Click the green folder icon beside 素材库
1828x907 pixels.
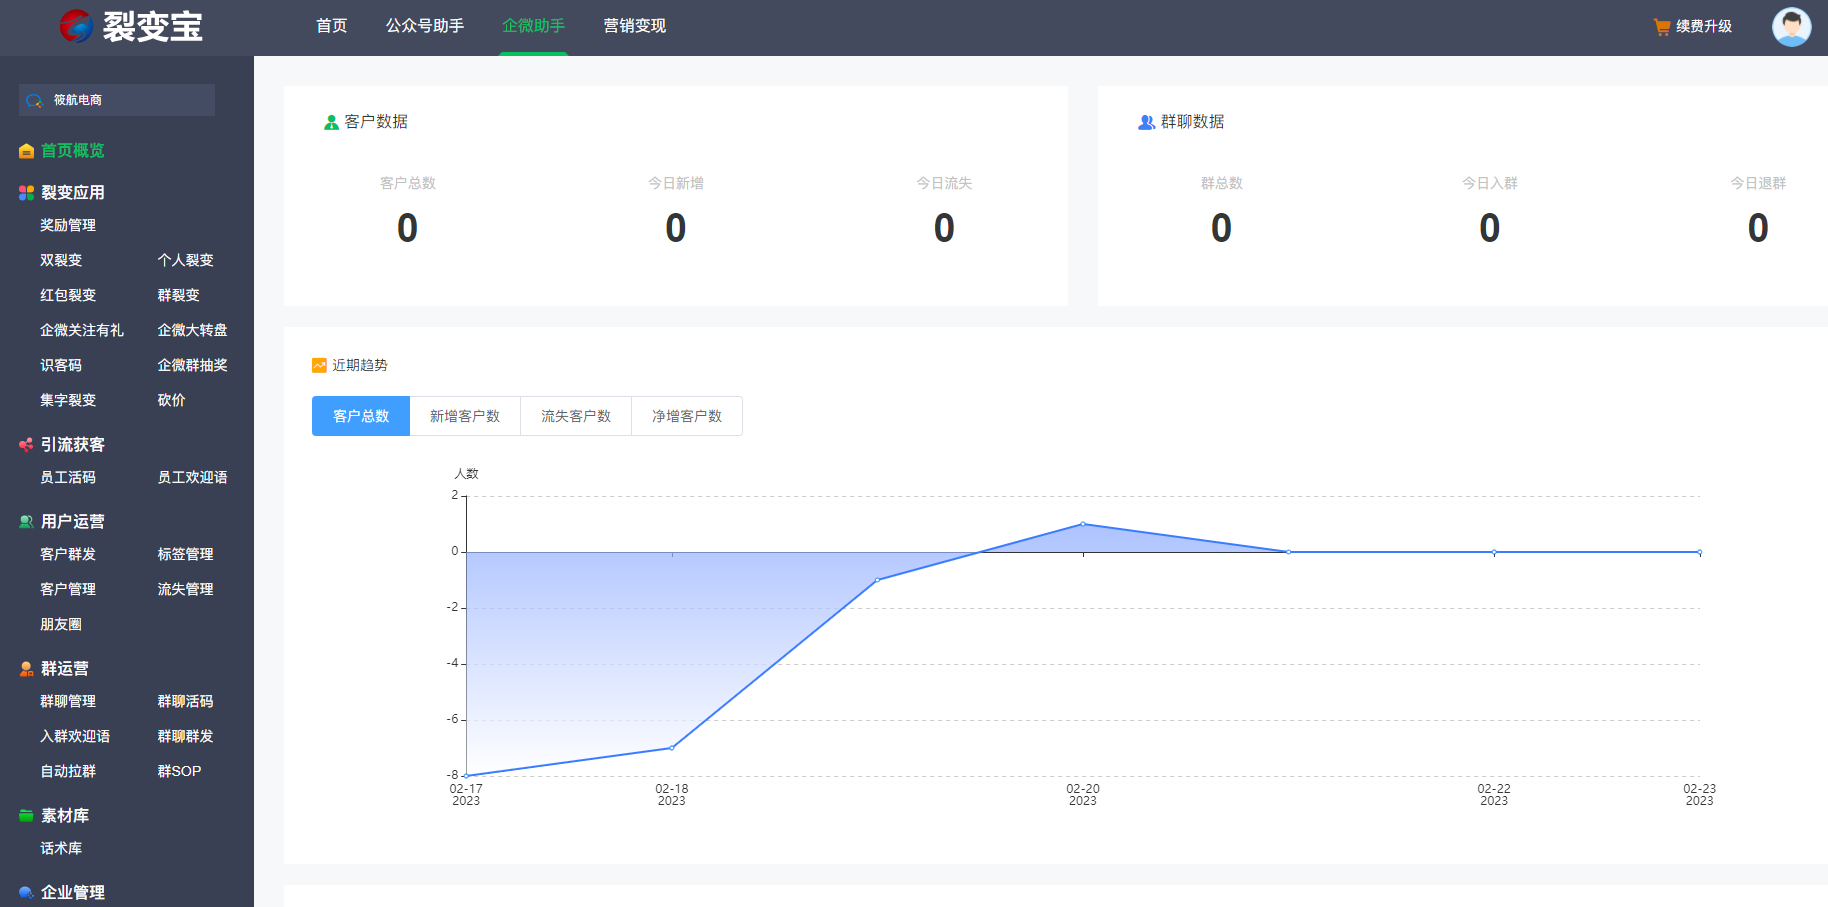[x=27, y=816]
